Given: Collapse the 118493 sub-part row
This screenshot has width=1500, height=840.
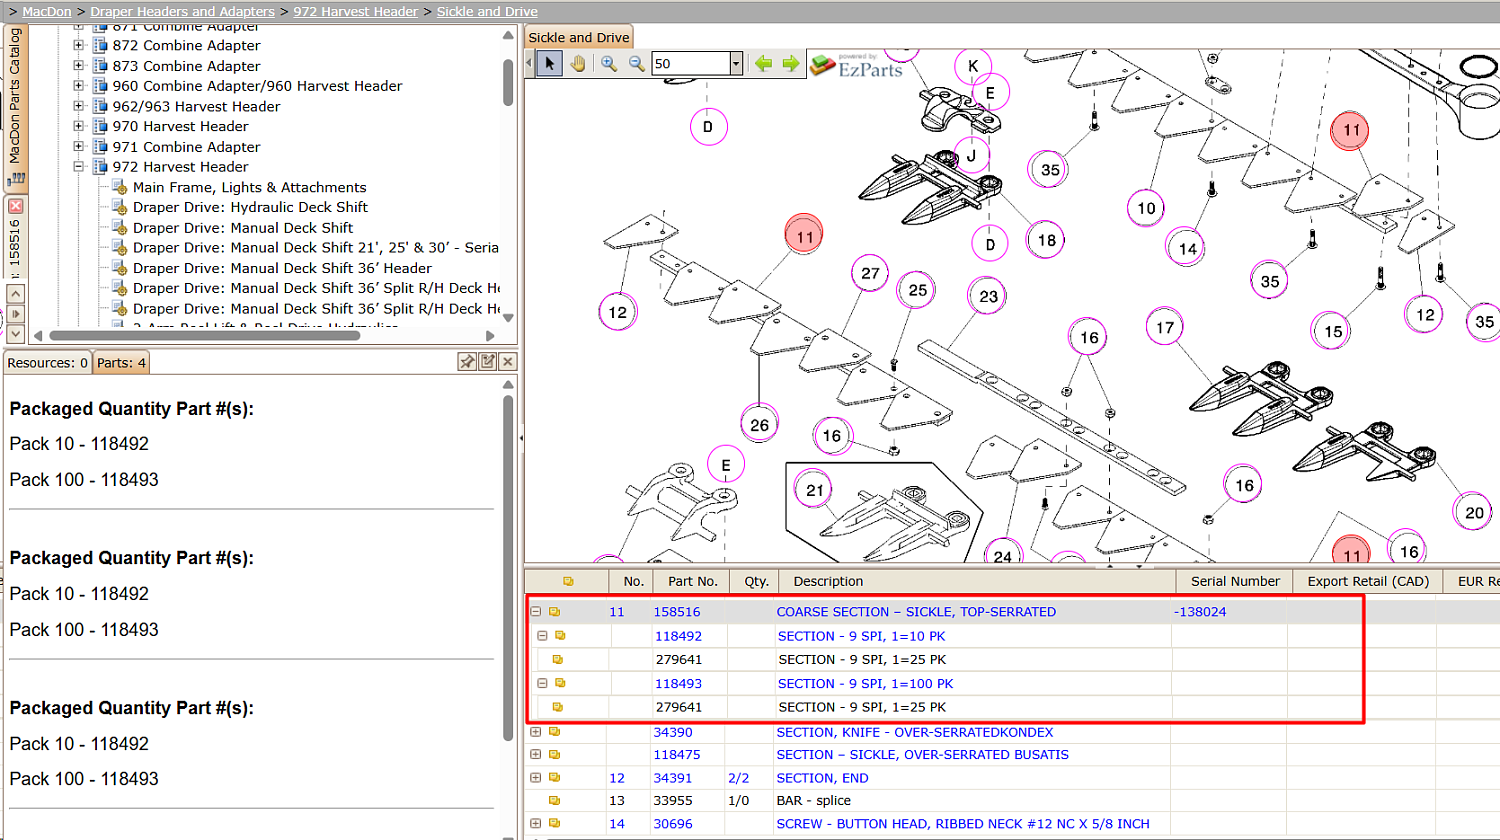Looking at the screenshot, I should [x=542, y=684].
